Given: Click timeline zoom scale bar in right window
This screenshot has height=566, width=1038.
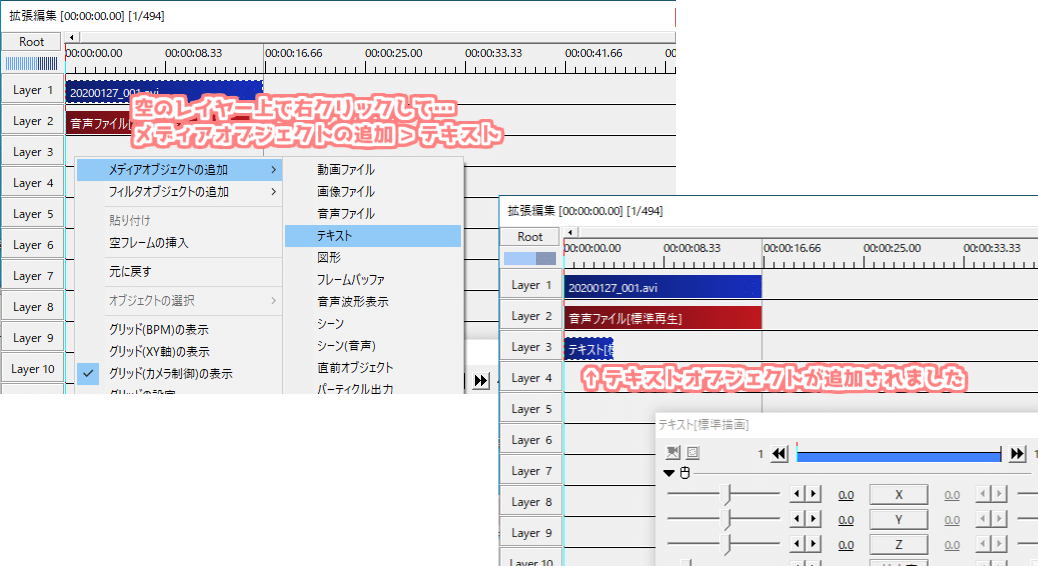Looking at the screenshot, I should click(x=530, y=258).
